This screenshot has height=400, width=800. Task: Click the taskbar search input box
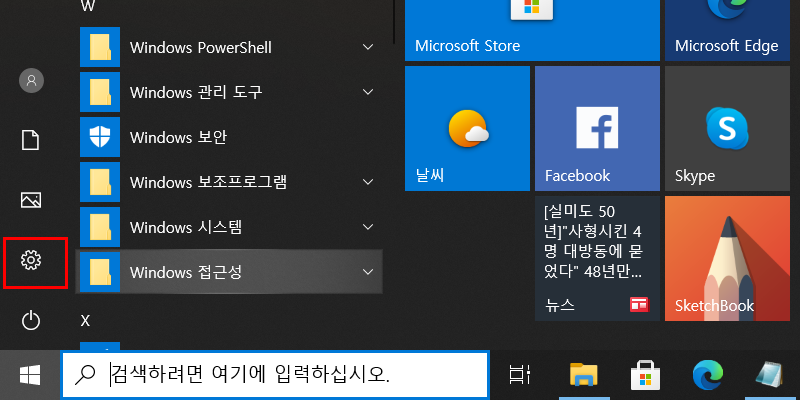(275, 376)
